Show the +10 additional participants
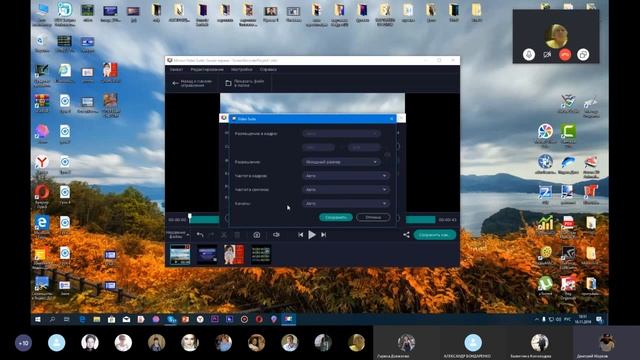 (23, 343)
